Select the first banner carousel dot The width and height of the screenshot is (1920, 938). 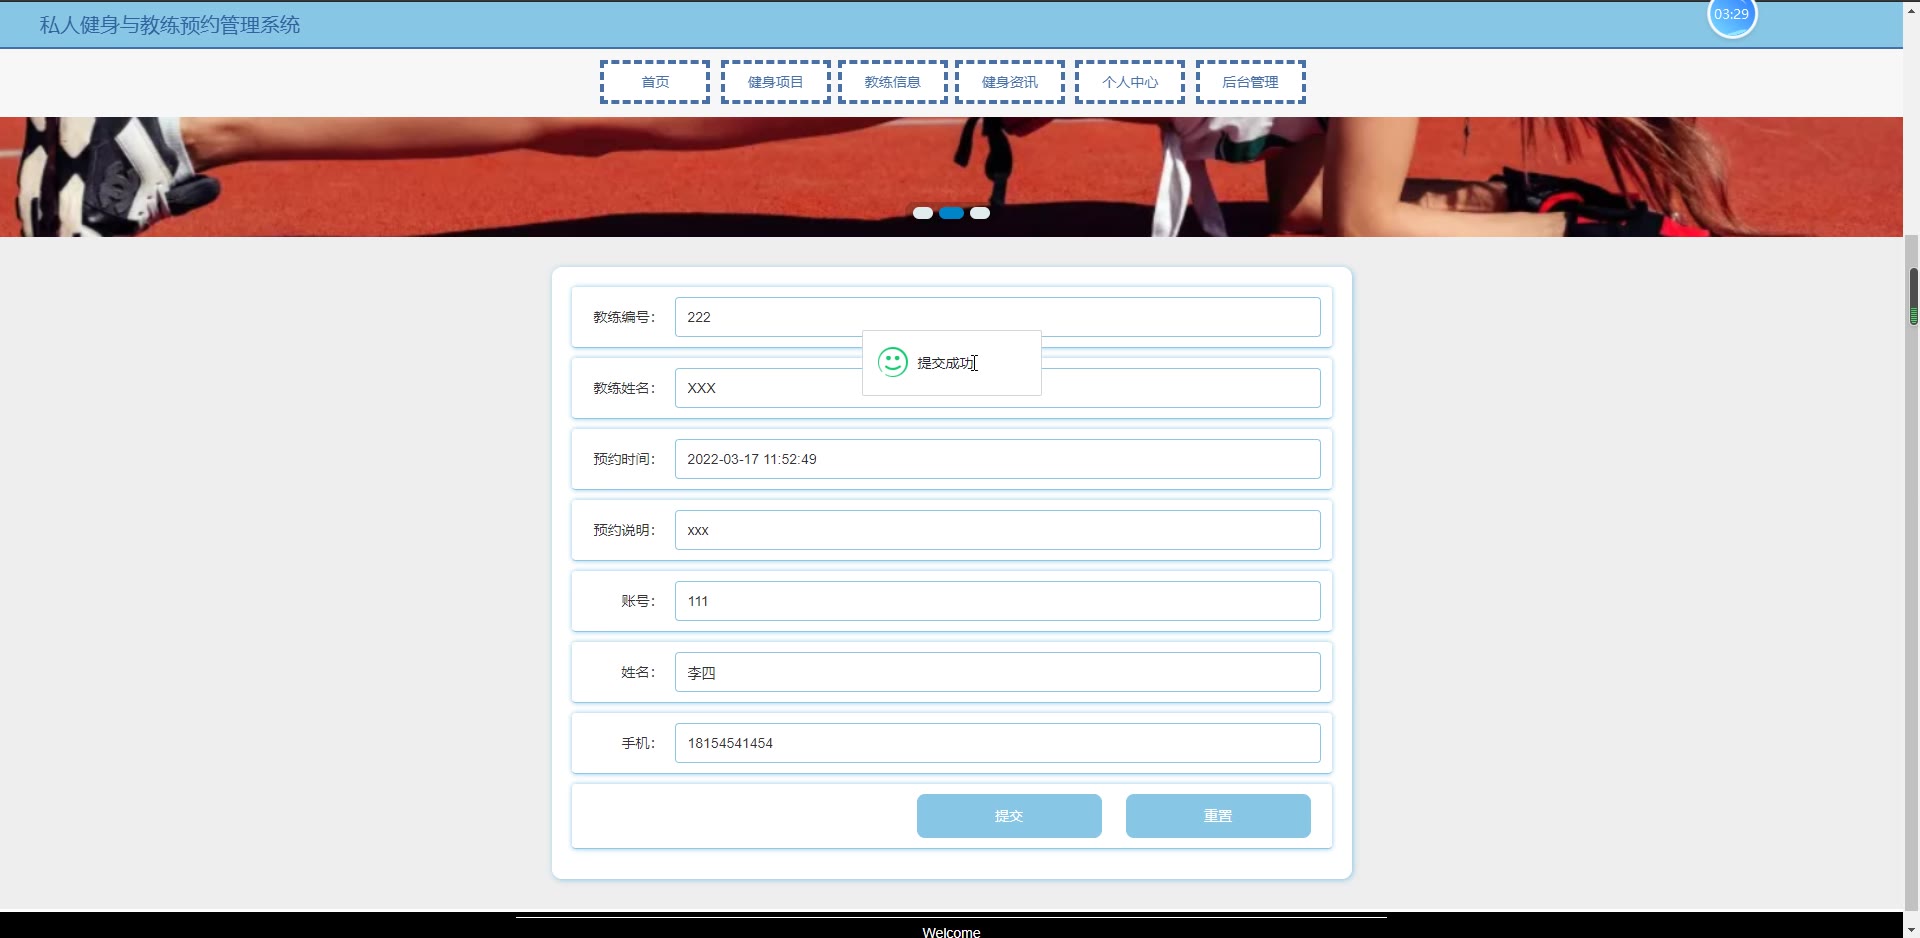[x=923, y=213]
